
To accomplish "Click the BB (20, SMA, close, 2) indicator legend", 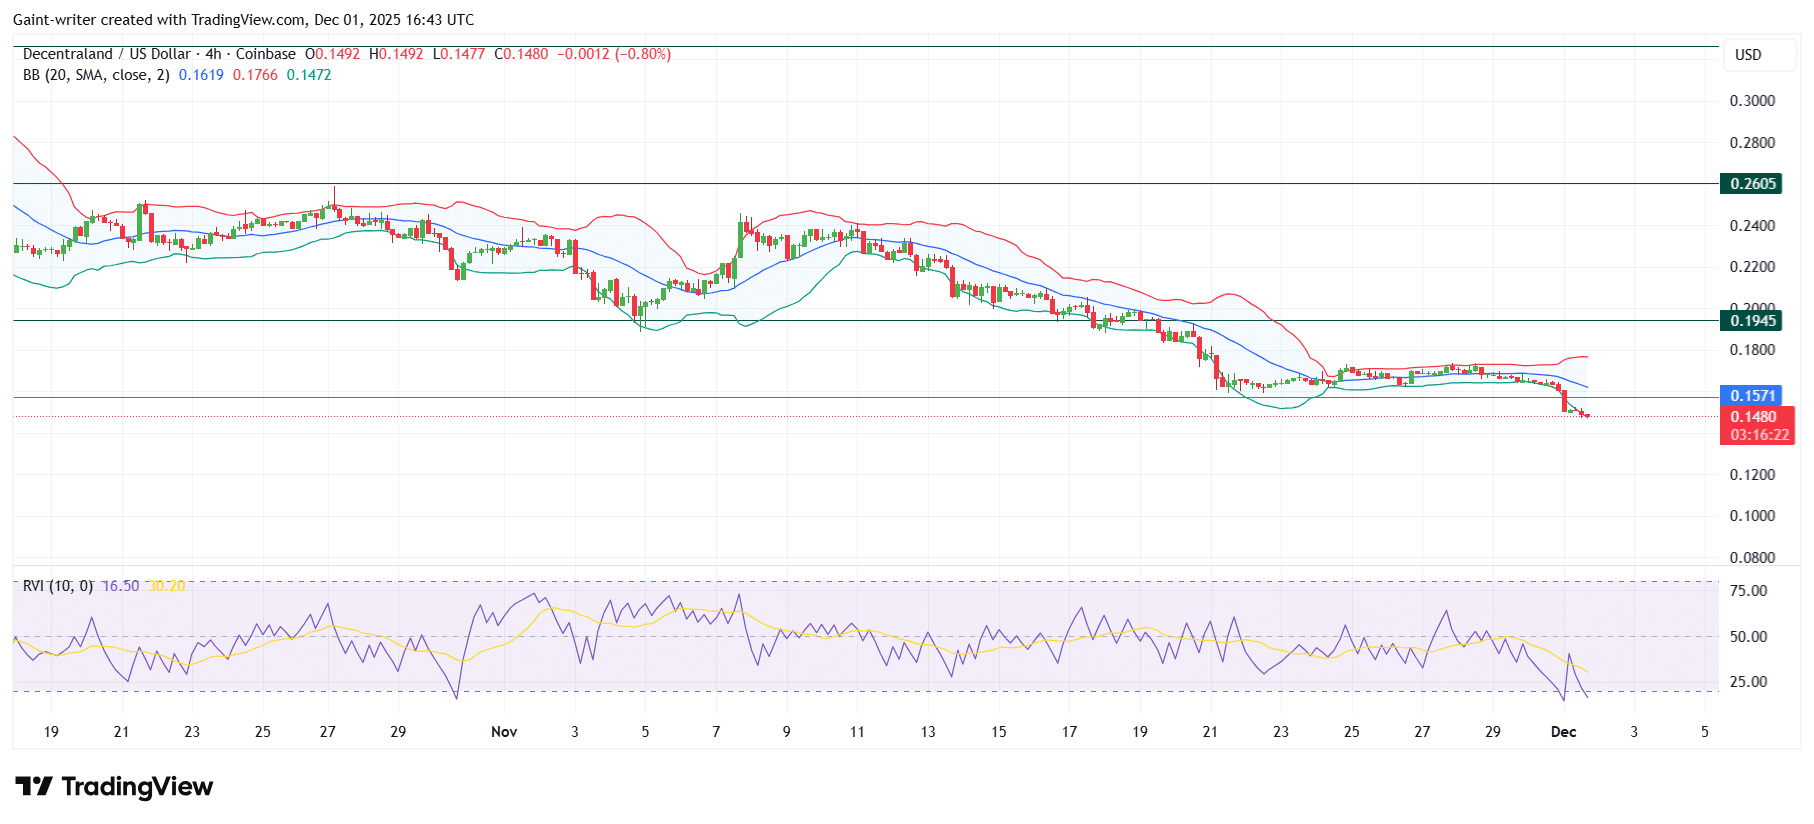I will [96, 75].
